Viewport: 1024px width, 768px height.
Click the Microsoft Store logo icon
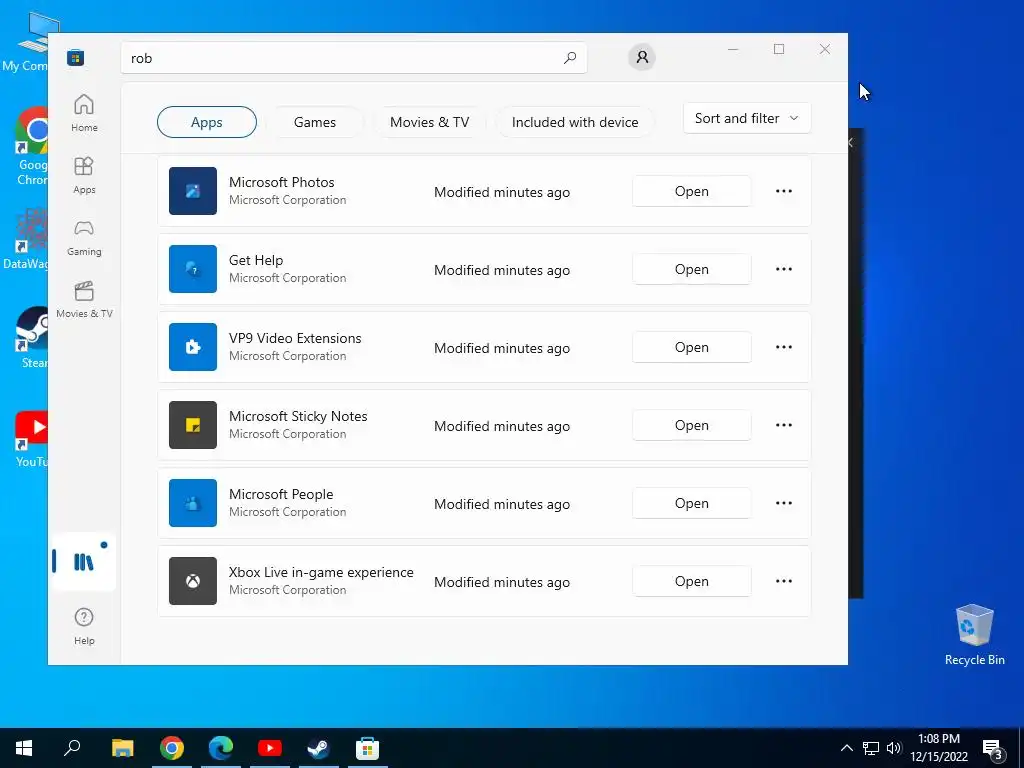pos(75,58)
